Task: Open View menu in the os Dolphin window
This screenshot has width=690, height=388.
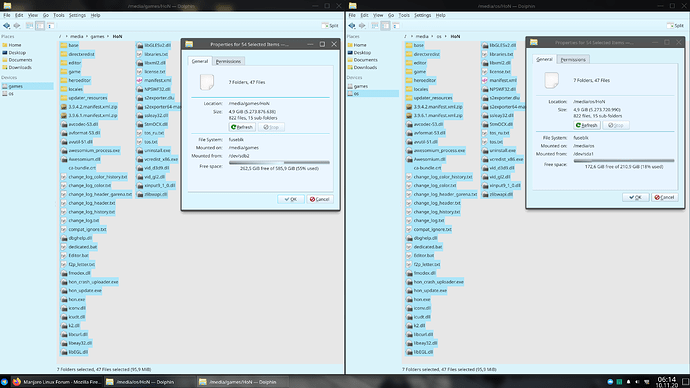Action: tap(378, 15)
